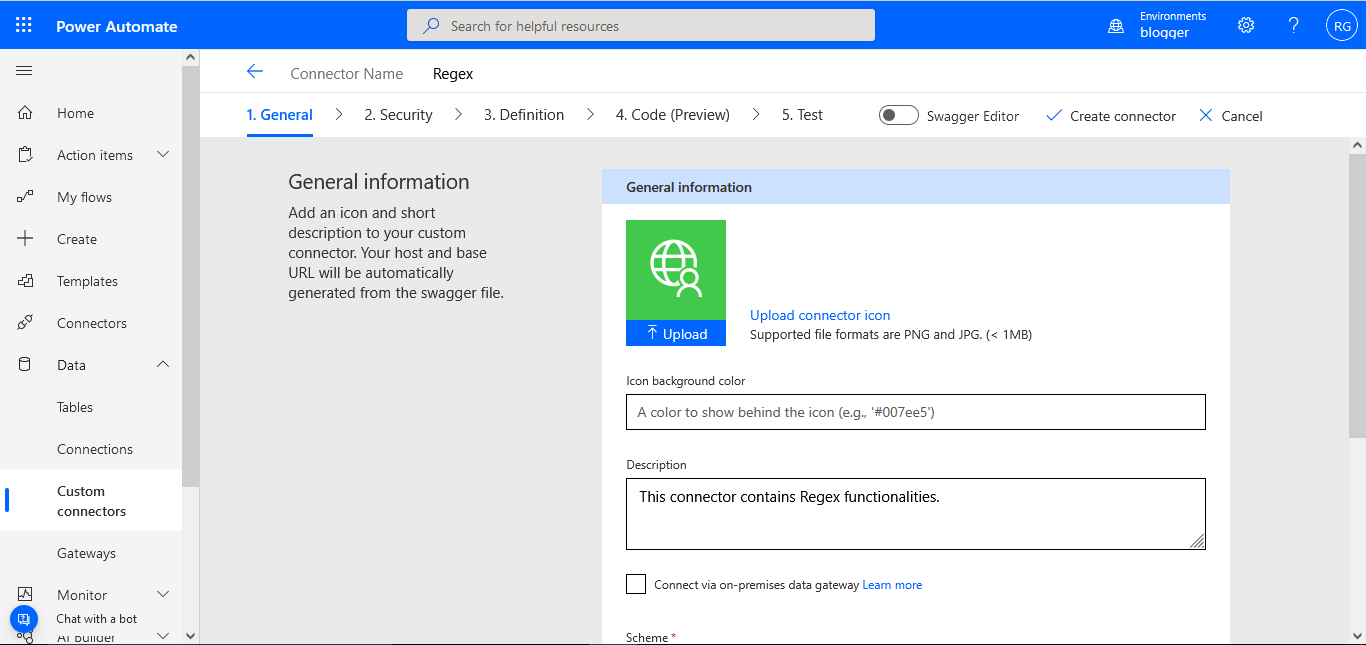Click the Action items clipboard icon
The image size is (1366, 645).
tap(26, 155)
